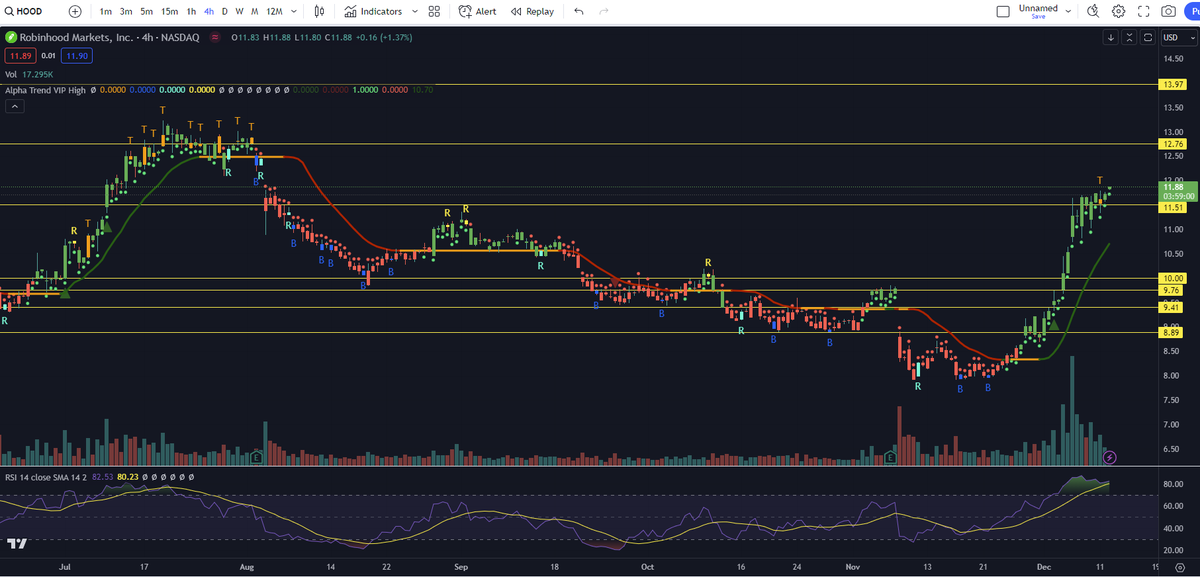Open the HOOD symbol search
Image resolution: width=1200 pixels, height=577 pixels.
[22, 12]
